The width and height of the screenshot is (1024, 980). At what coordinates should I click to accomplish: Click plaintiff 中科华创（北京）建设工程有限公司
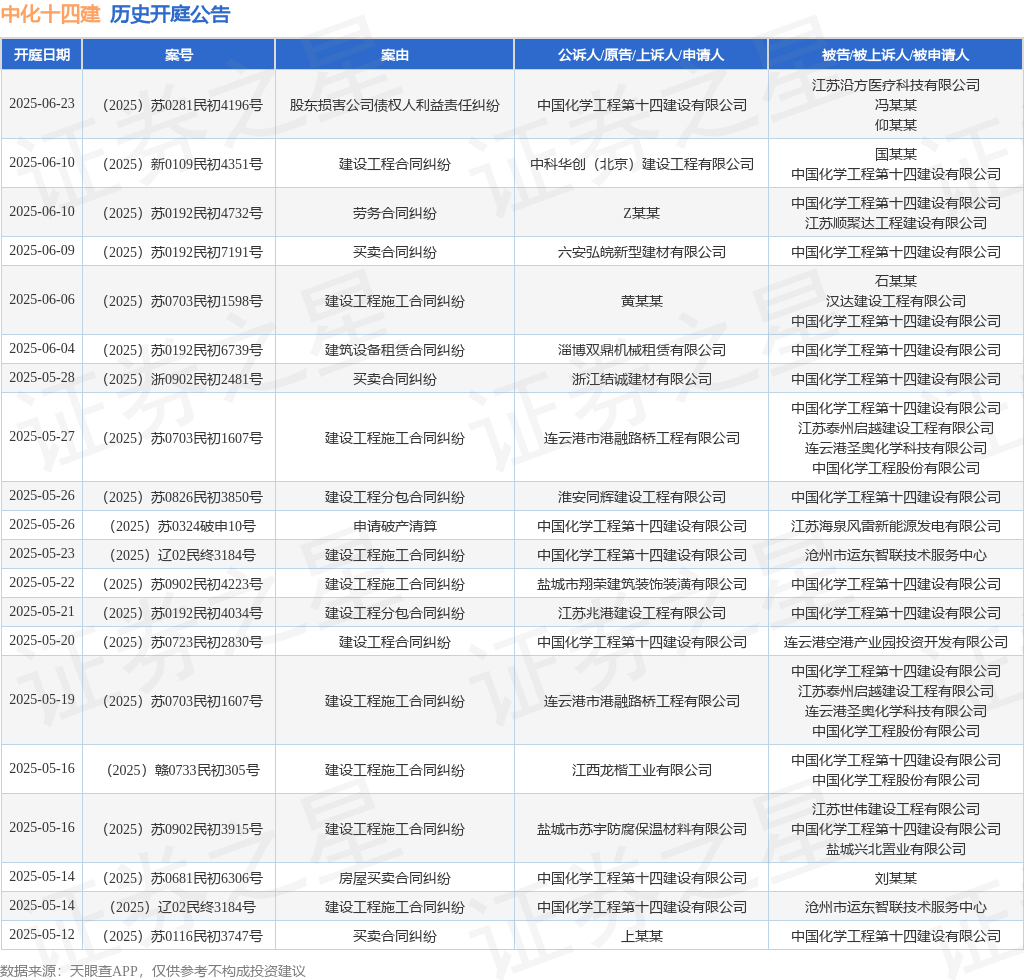(x=641, y=164)
